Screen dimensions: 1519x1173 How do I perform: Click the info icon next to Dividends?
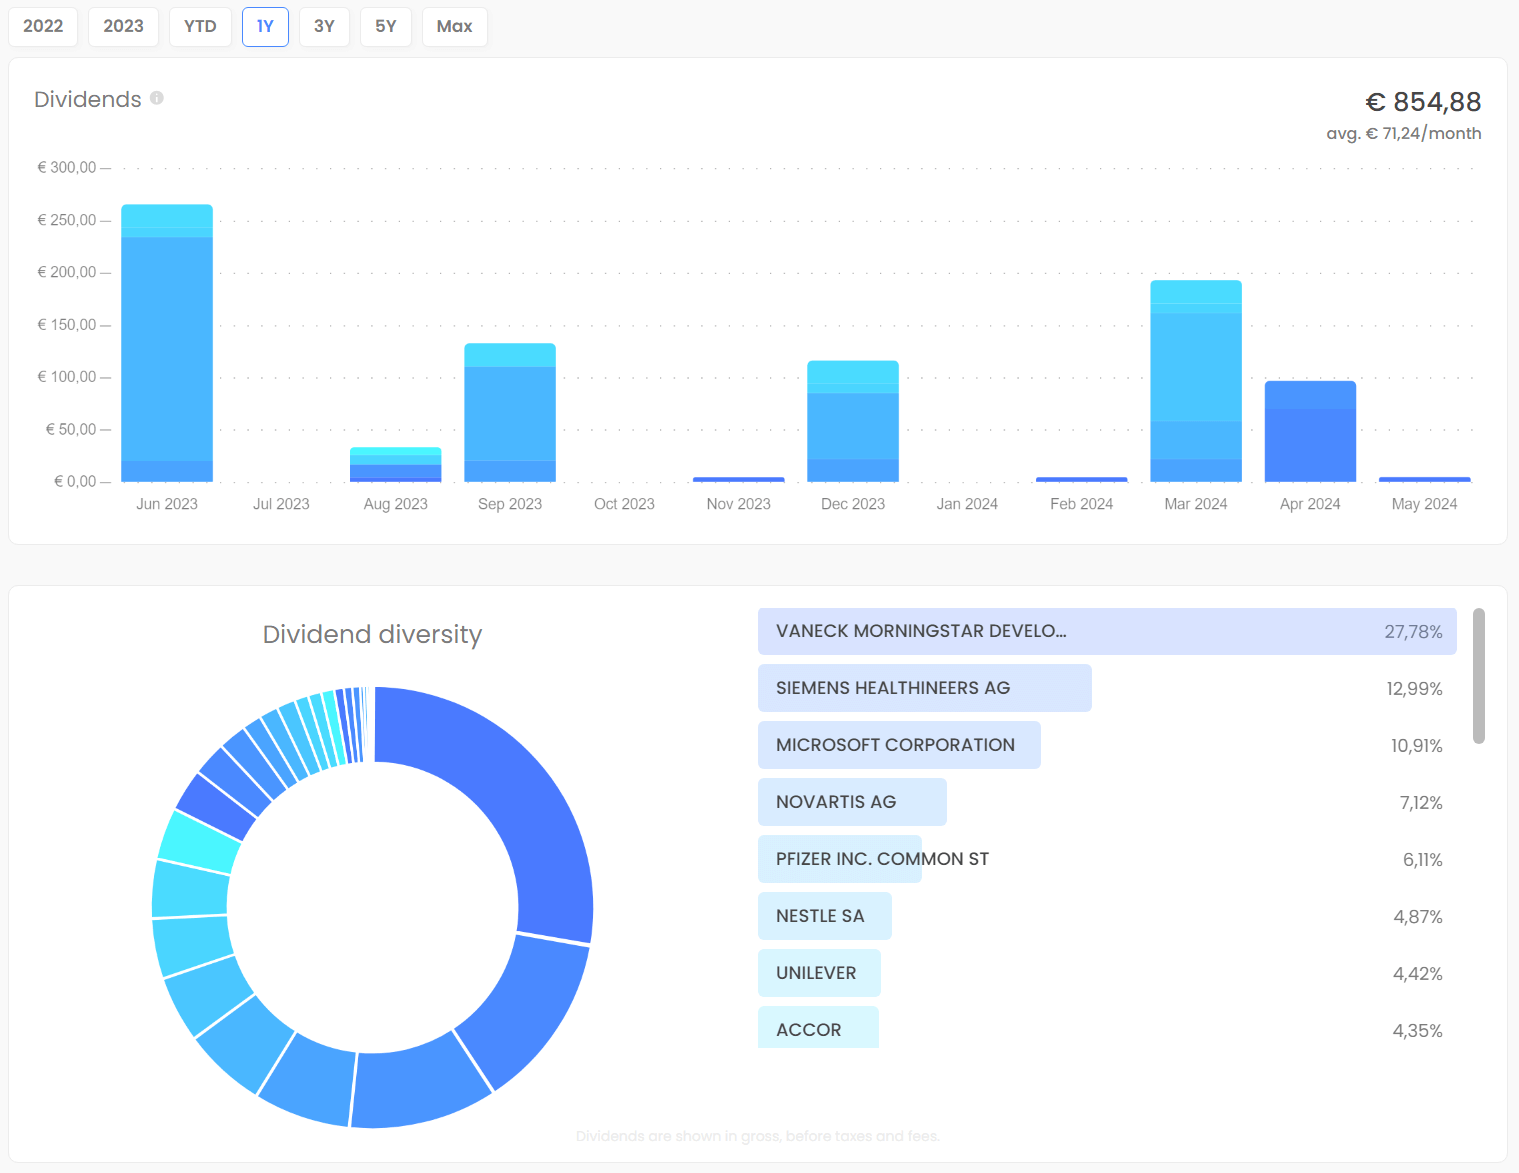(x=157, y=98)
